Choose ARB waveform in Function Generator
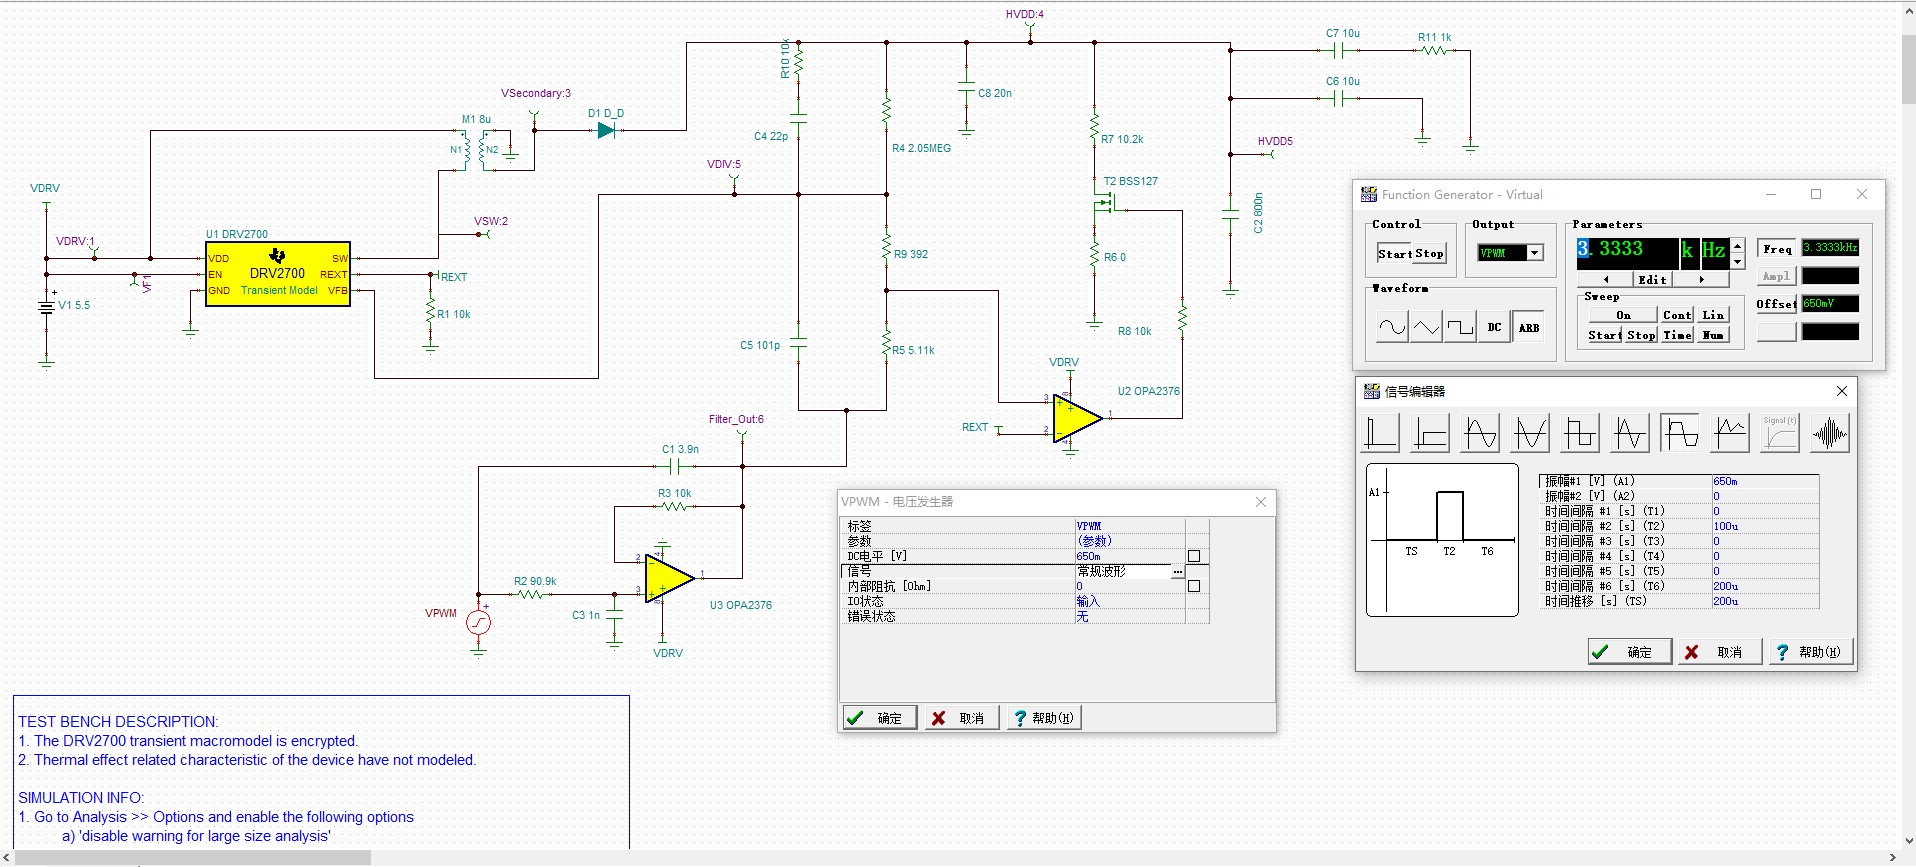The height and width of the screenshot is (867, 1916). coord(1529,327)
